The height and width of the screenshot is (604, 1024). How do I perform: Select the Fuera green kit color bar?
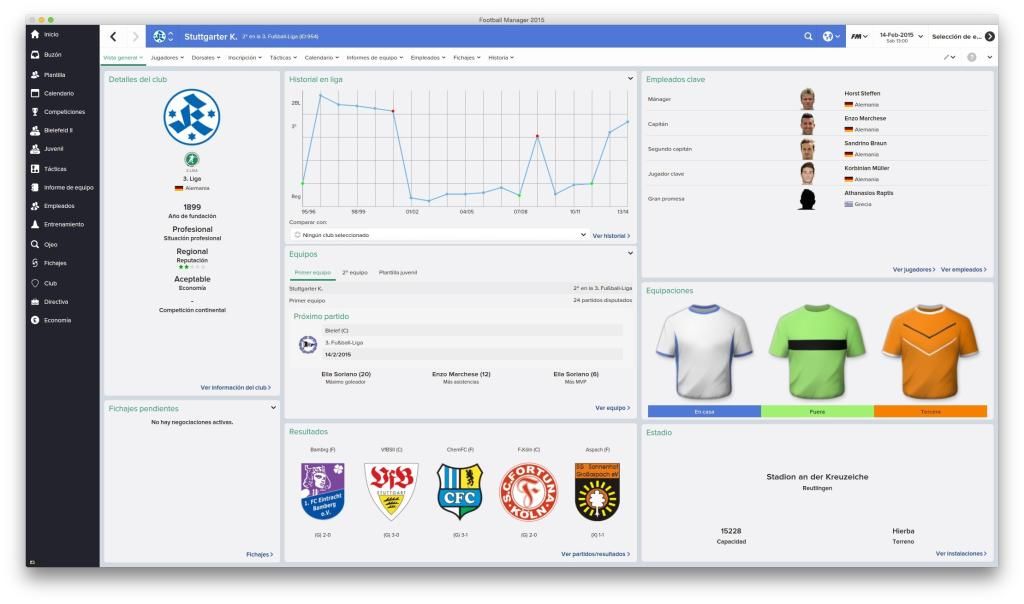tap(817, 411)
